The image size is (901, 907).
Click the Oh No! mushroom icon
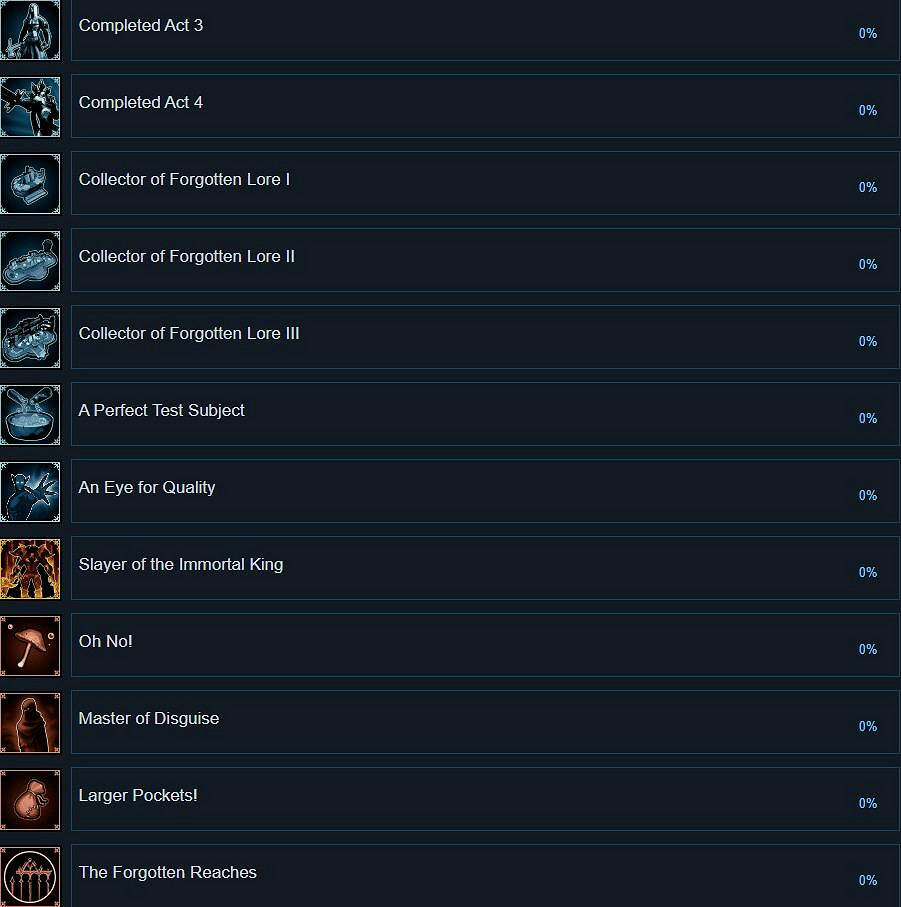30,645
